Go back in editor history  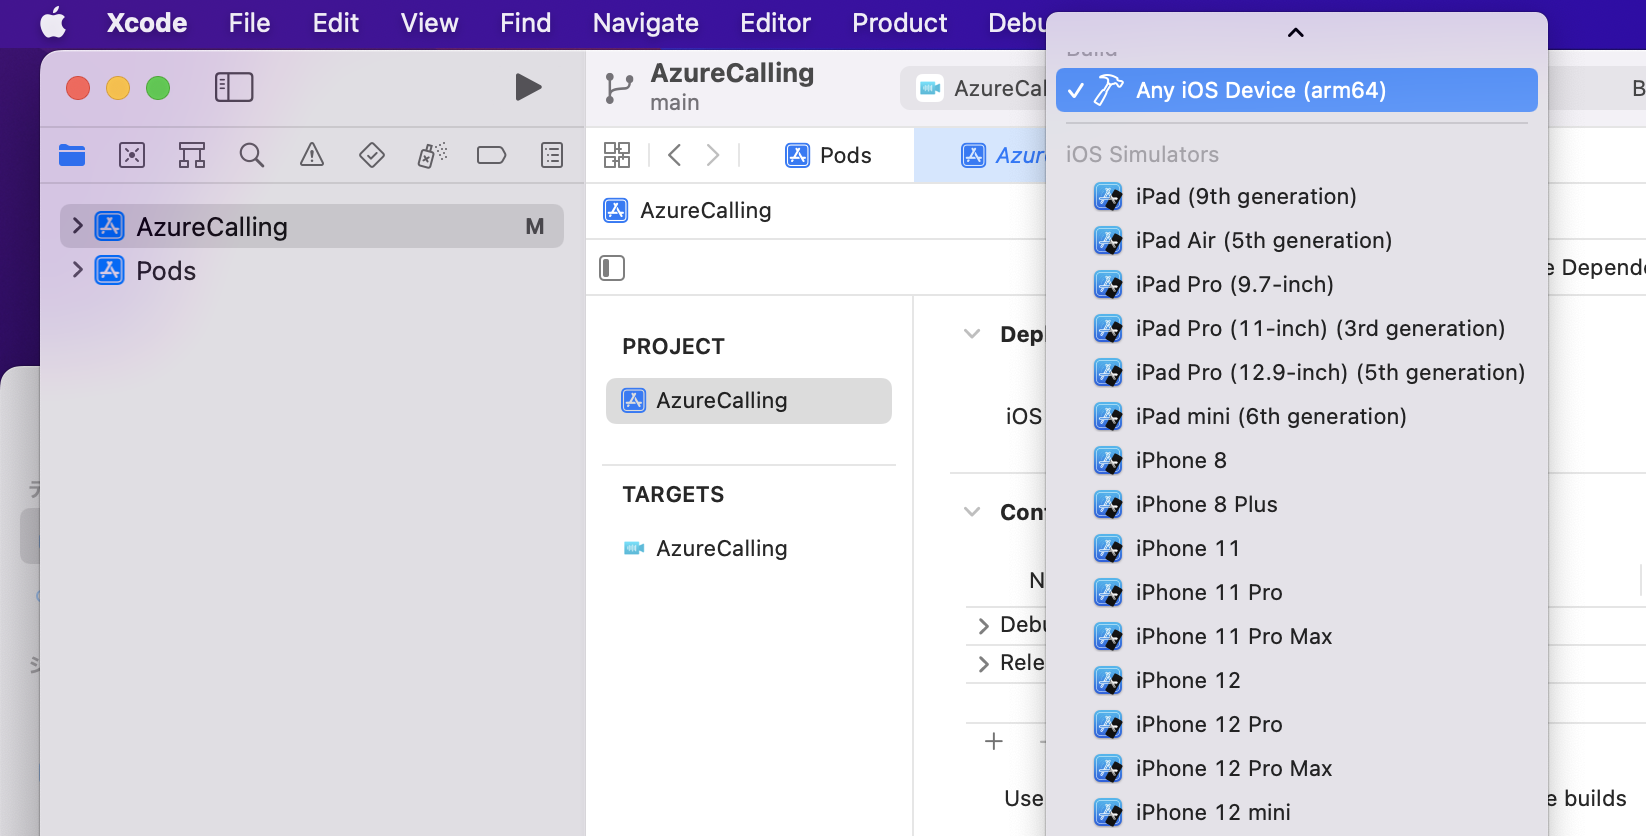pos(675,155)
